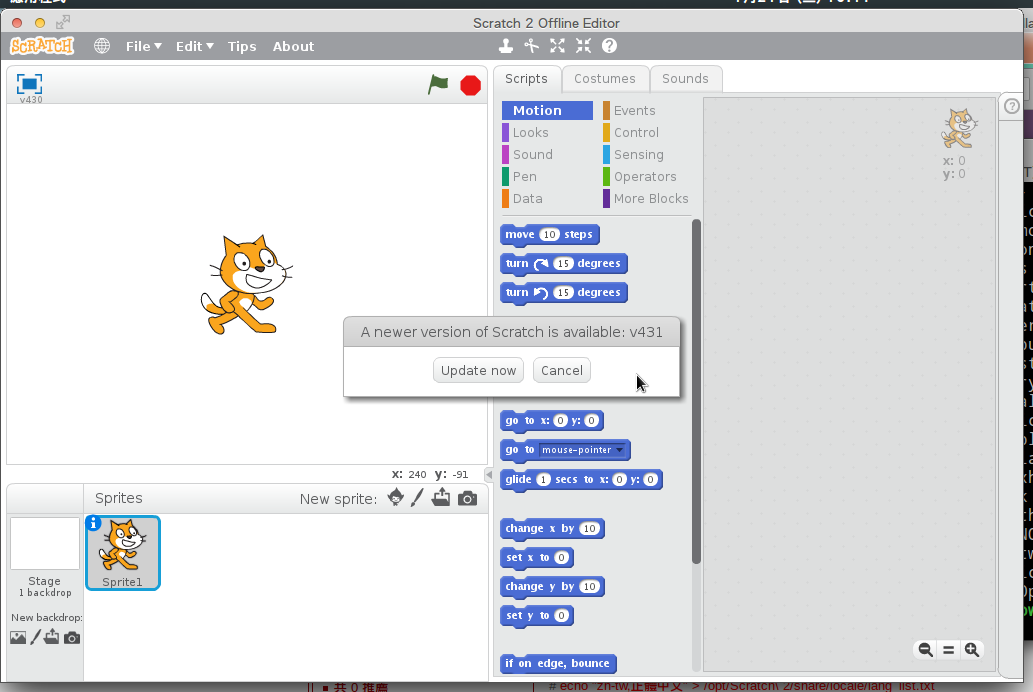Select the Delete scissors tool
The height and width of the screenshot is (692, 1033).
click(531, 45)
